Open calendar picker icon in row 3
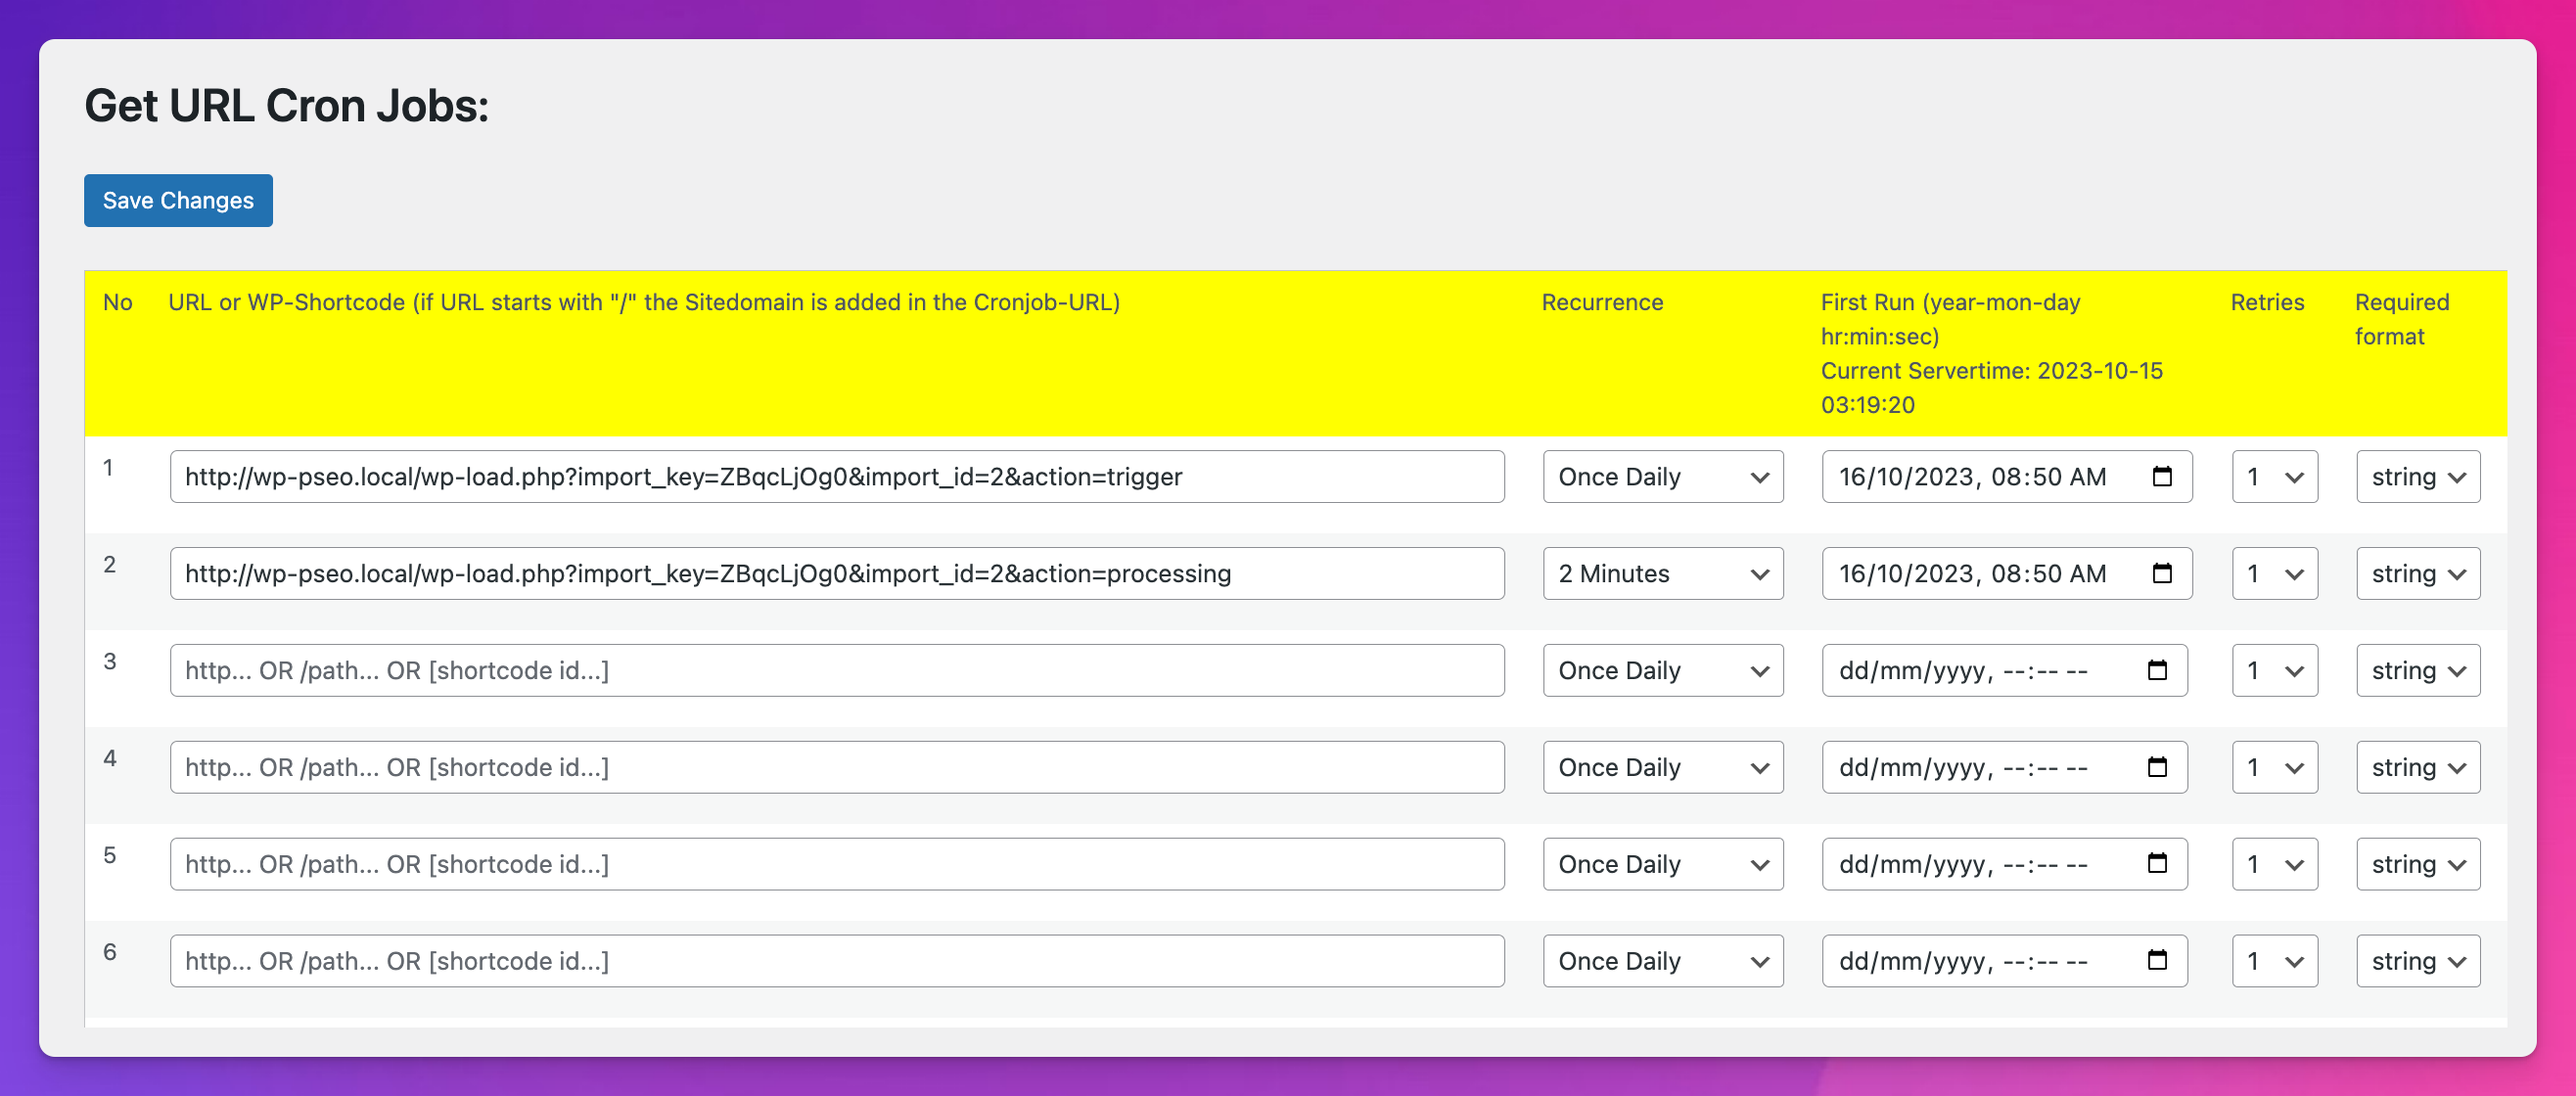 (x=2157, y=671)
